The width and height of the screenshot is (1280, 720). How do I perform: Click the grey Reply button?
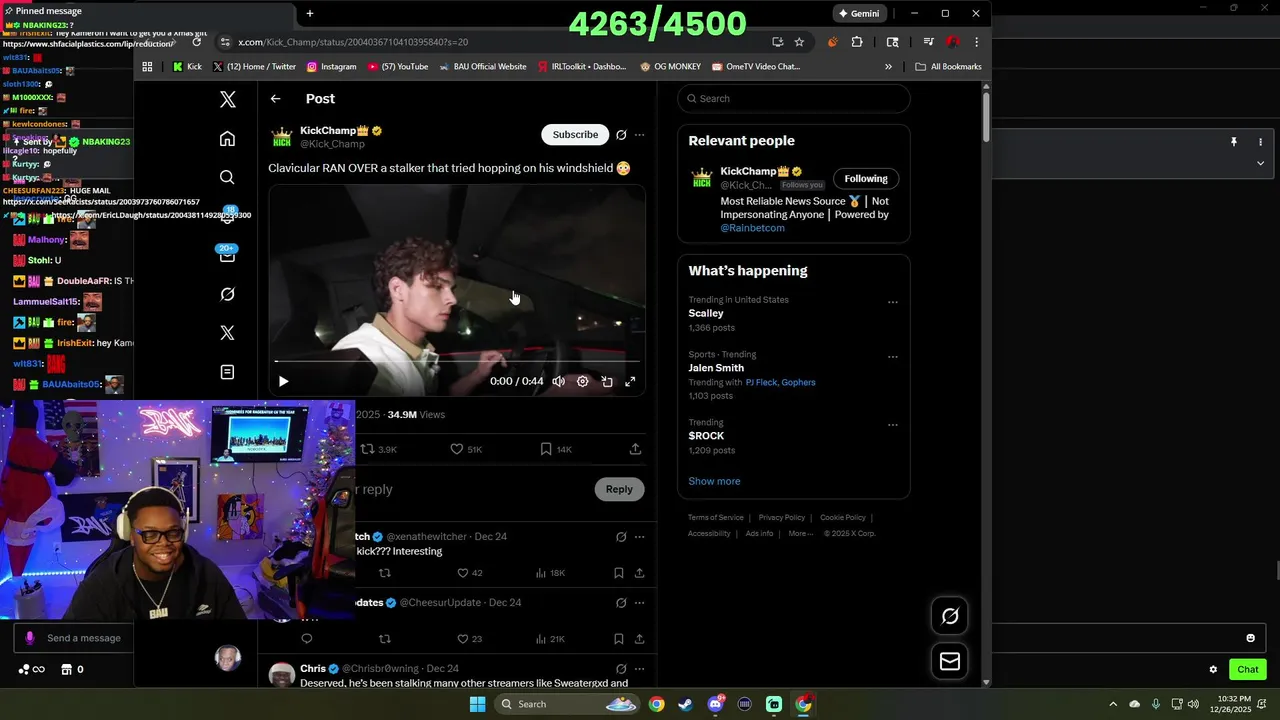pyautogui.click(x=619, y=489)
